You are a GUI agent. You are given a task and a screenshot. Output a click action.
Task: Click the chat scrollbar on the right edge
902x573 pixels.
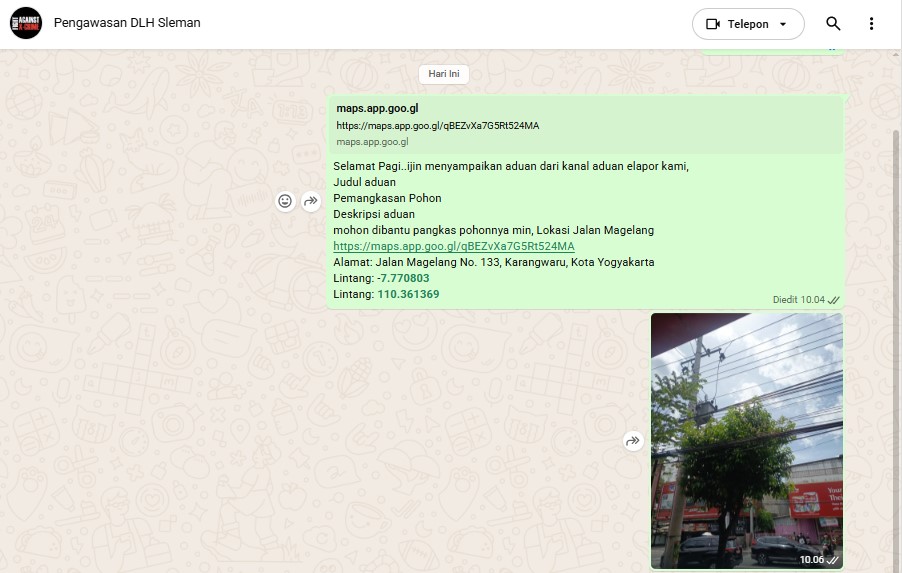pyautogui.click(x=895, y=300)
